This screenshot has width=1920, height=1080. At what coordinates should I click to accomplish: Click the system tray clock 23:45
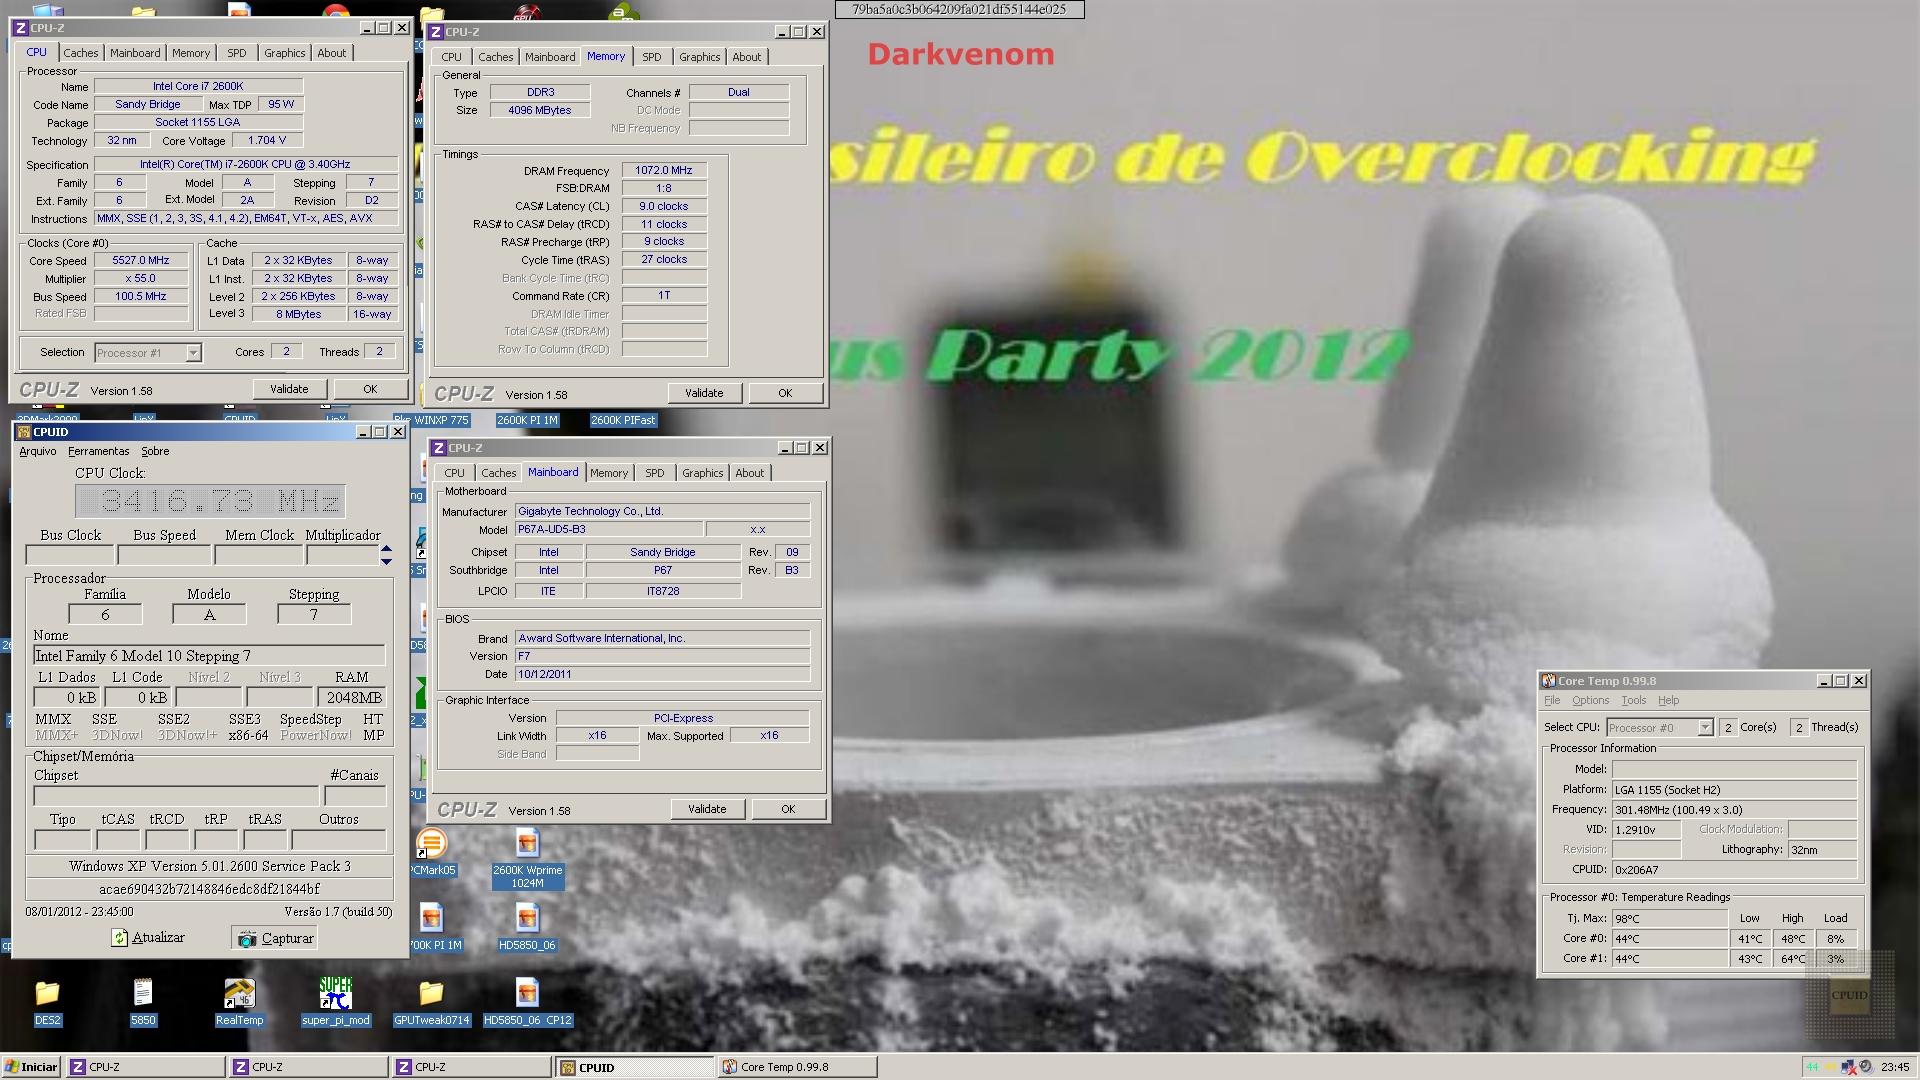(1895, 1067)
